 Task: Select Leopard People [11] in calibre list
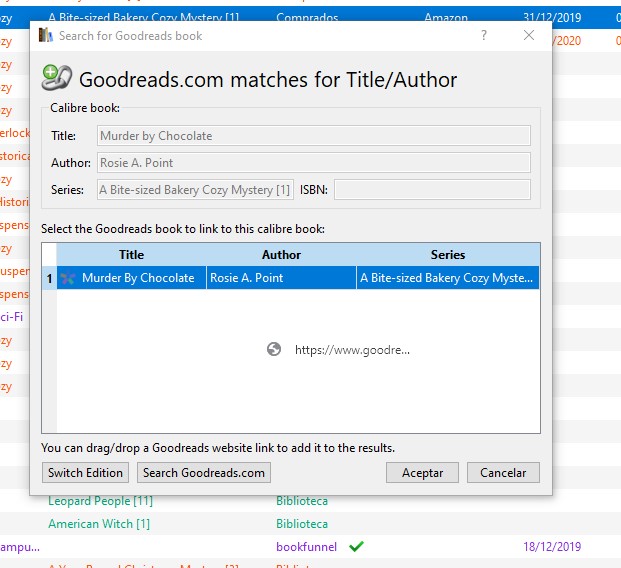click(x=100, y=501)
